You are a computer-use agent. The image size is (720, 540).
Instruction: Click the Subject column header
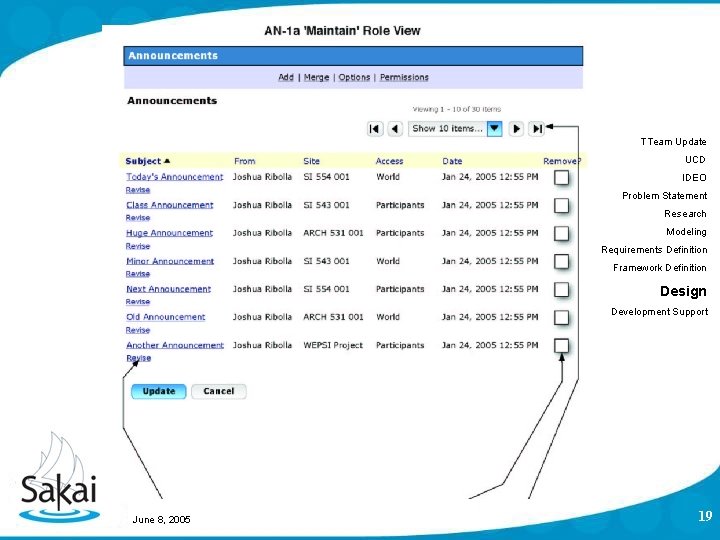(143, 161)
